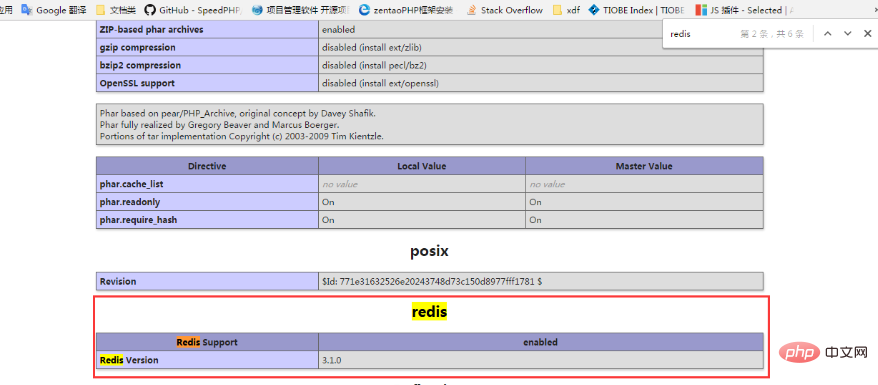Click the '3.1.0' Redis version value

click(x=331, y=360)
